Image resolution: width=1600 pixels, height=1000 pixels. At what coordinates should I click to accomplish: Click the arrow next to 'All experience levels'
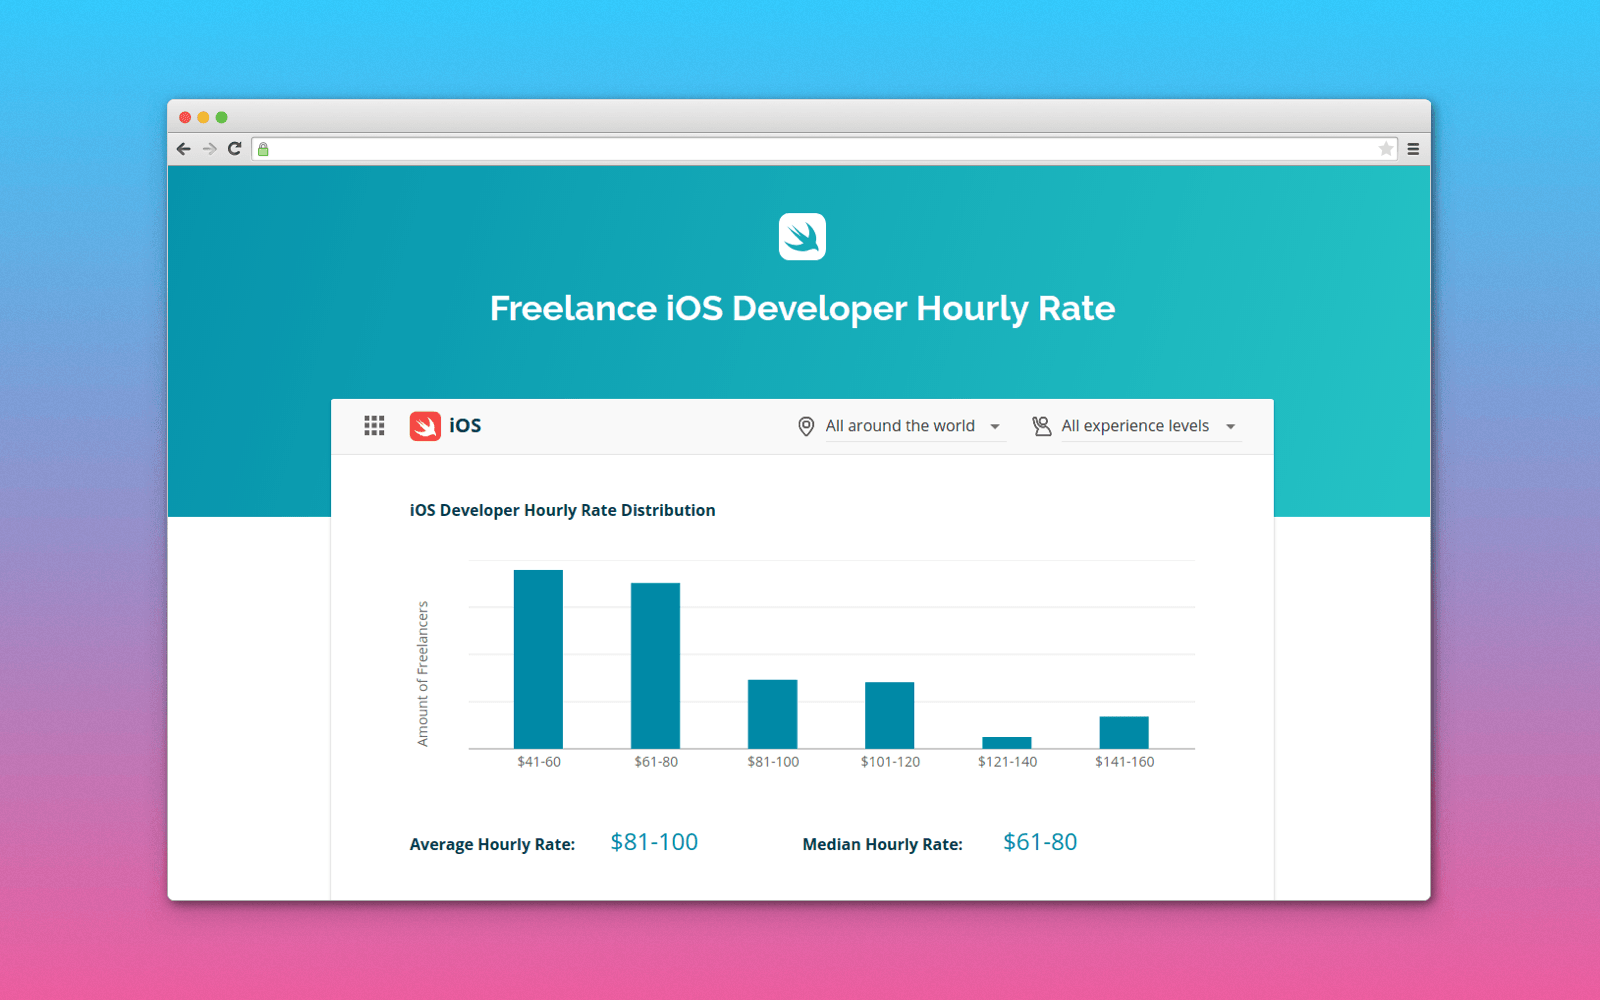1231,427
